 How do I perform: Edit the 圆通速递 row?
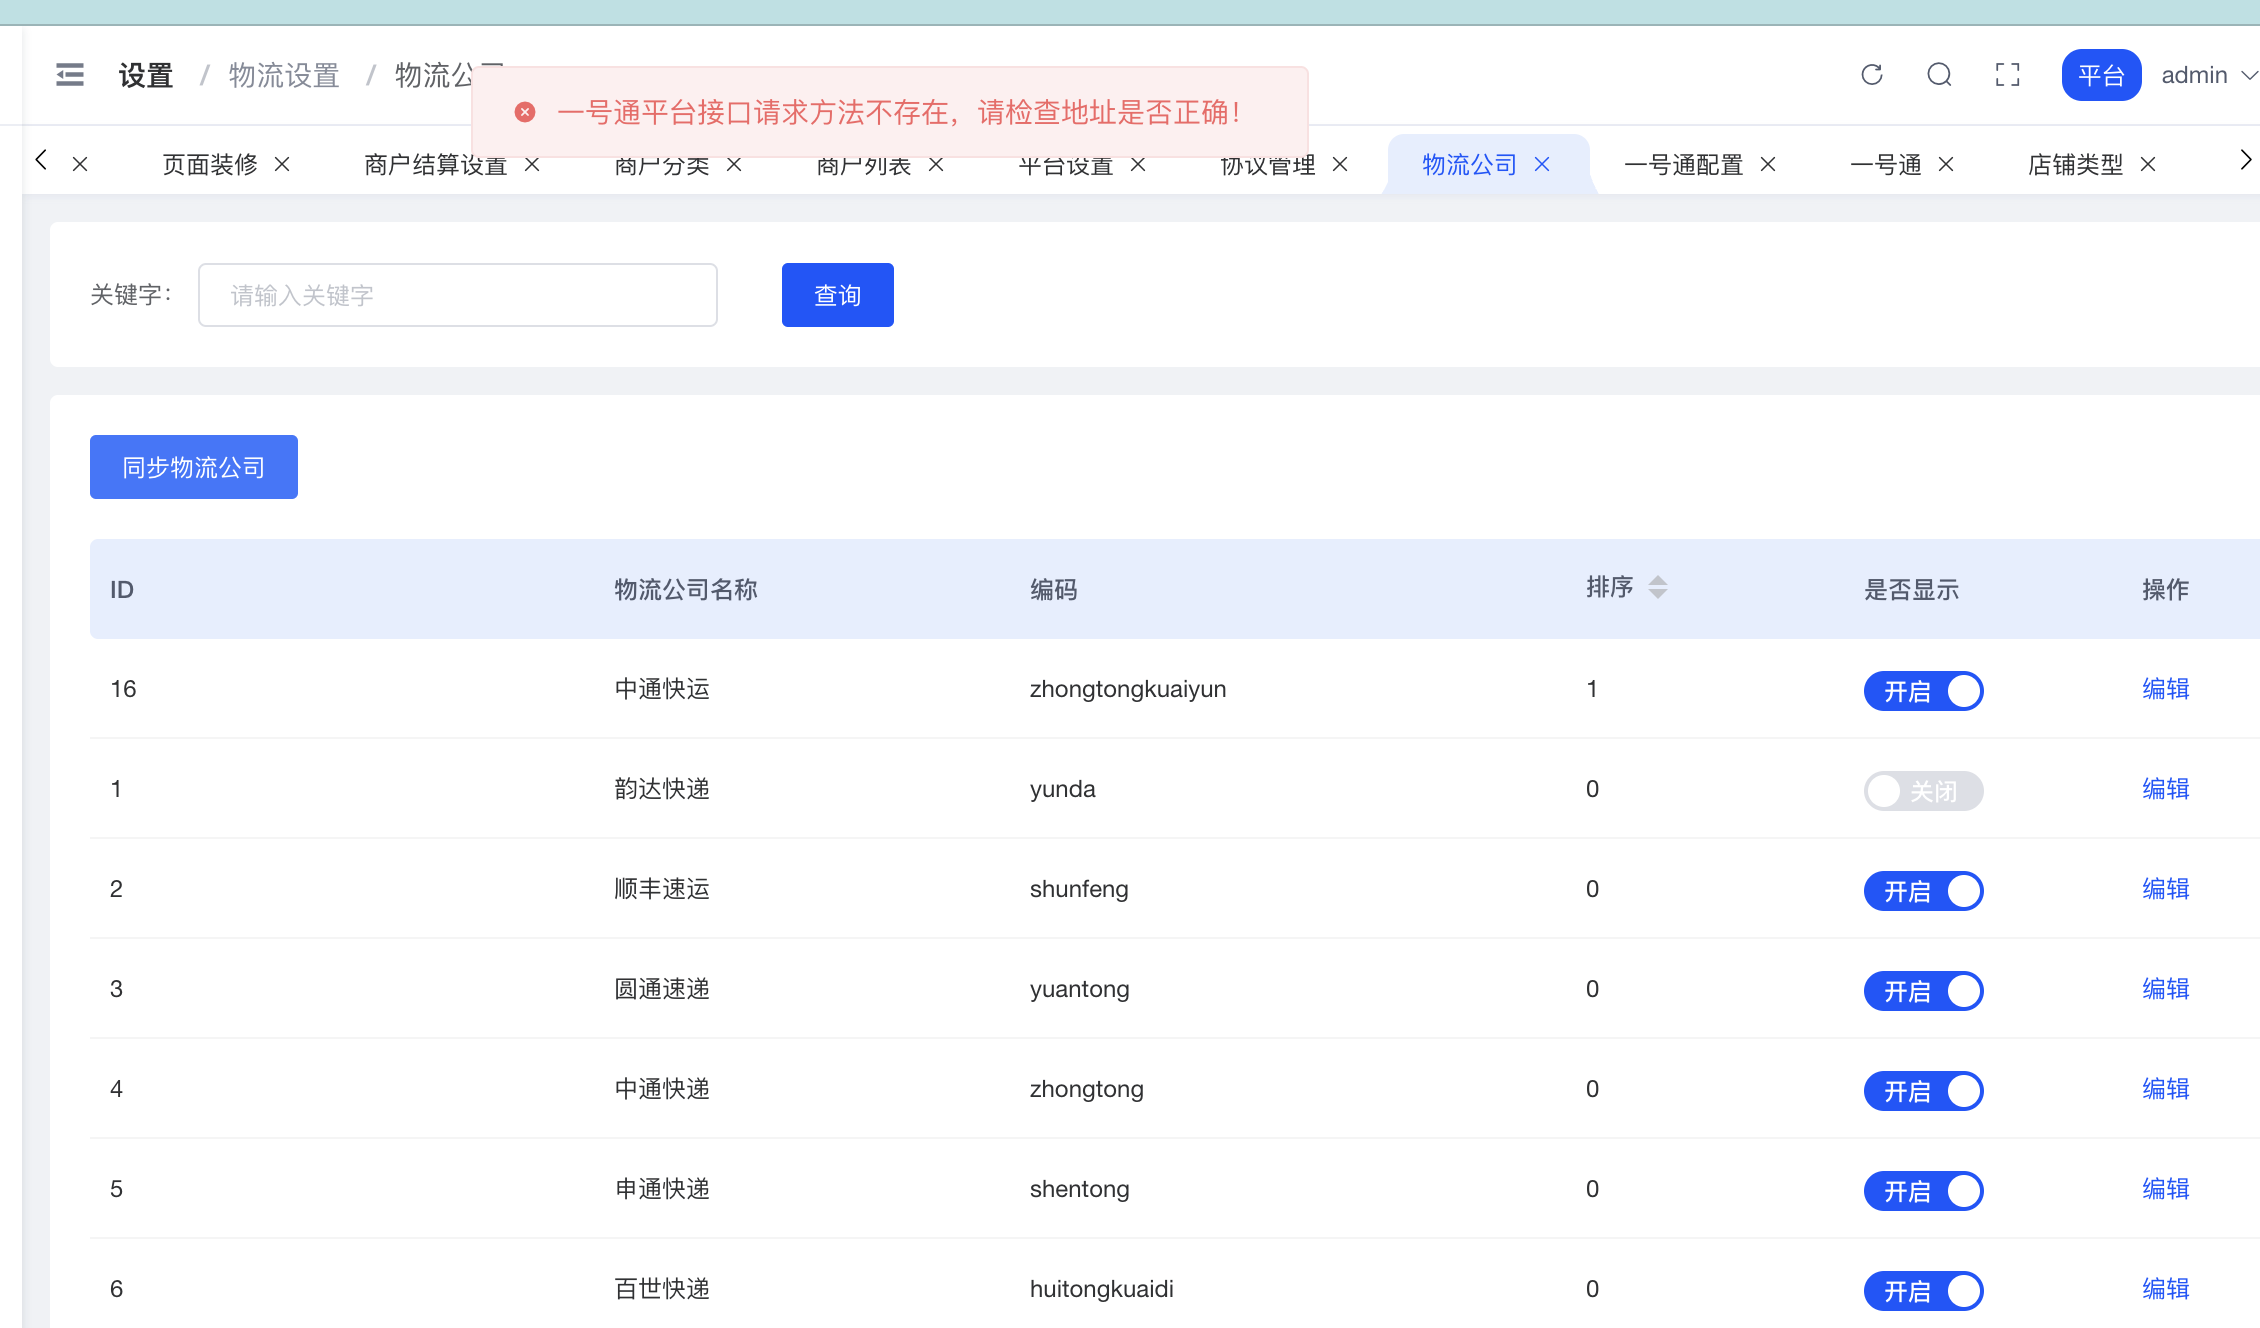pyautogui.click(x=2166, y=989)
